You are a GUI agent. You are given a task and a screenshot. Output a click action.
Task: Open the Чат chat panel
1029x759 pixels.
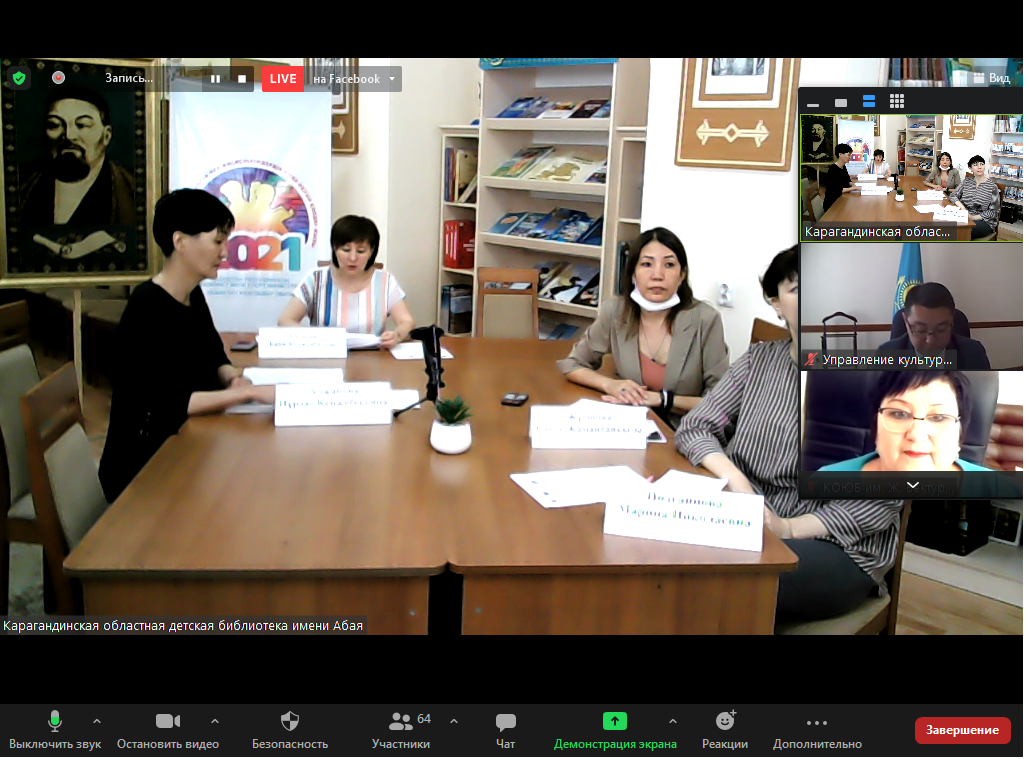[506, 729]
